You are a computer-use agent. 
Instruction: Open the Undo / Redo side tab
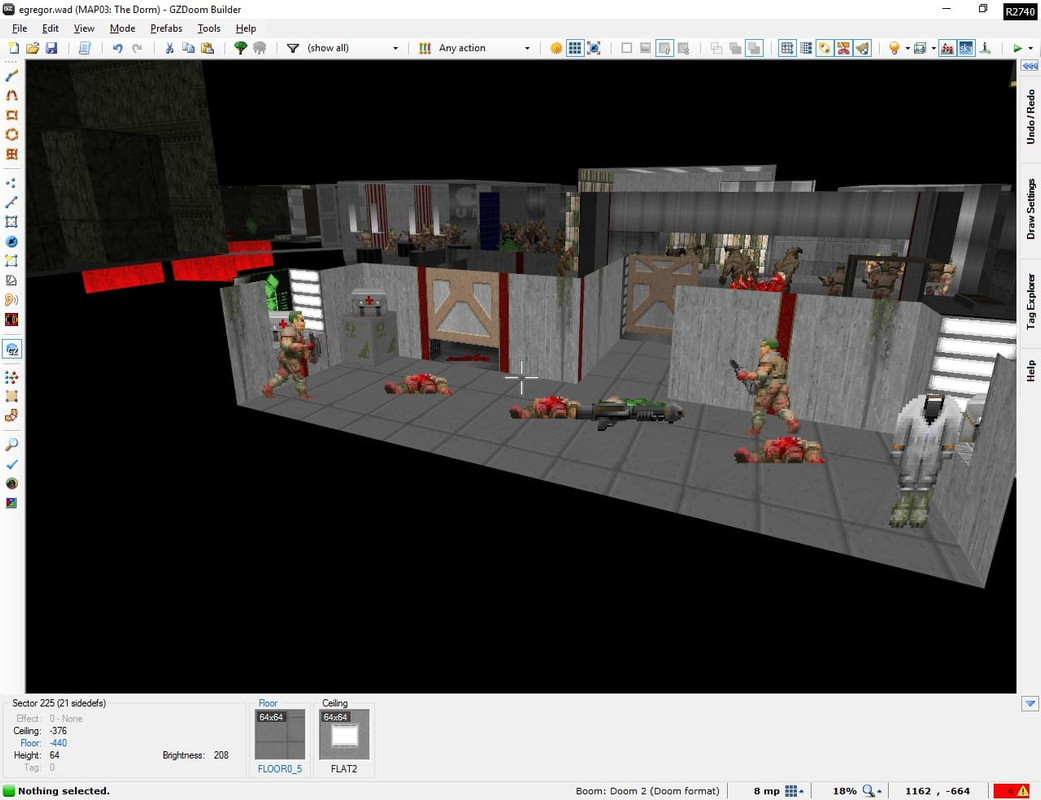pos(1030,117)
